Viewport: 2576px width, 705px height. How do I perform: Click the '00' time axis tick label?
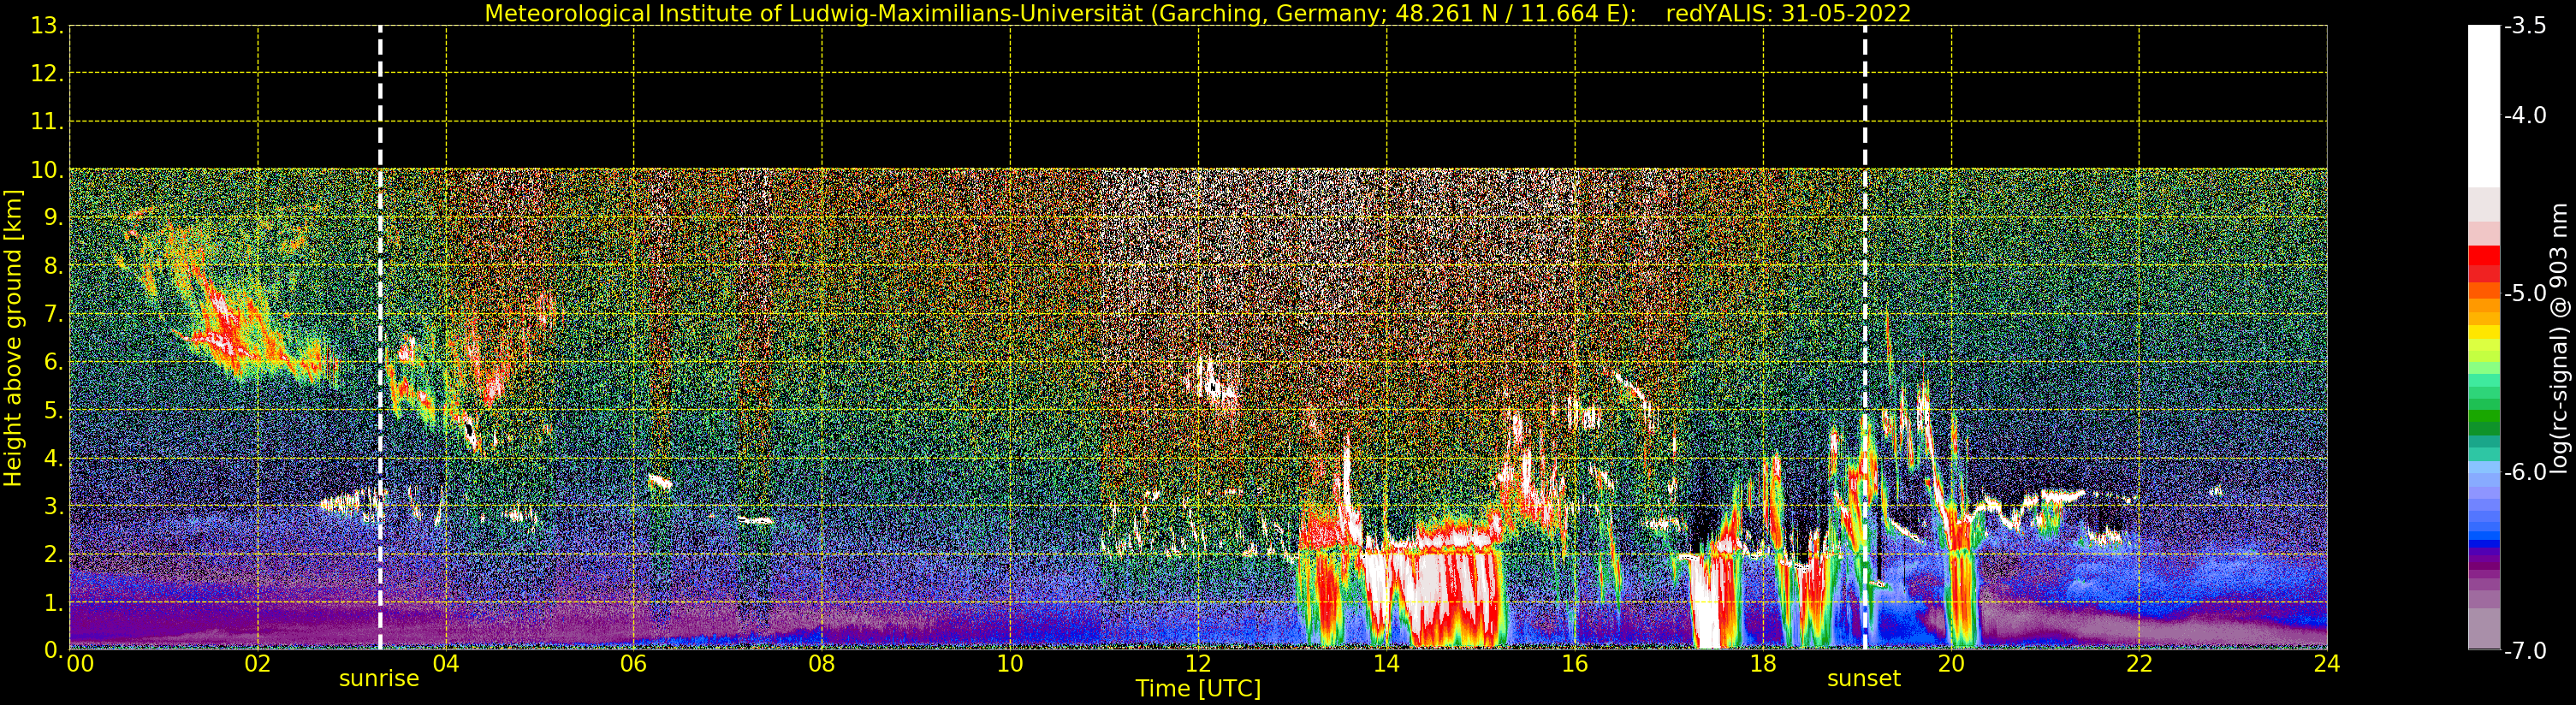click(x=80, y=664)
